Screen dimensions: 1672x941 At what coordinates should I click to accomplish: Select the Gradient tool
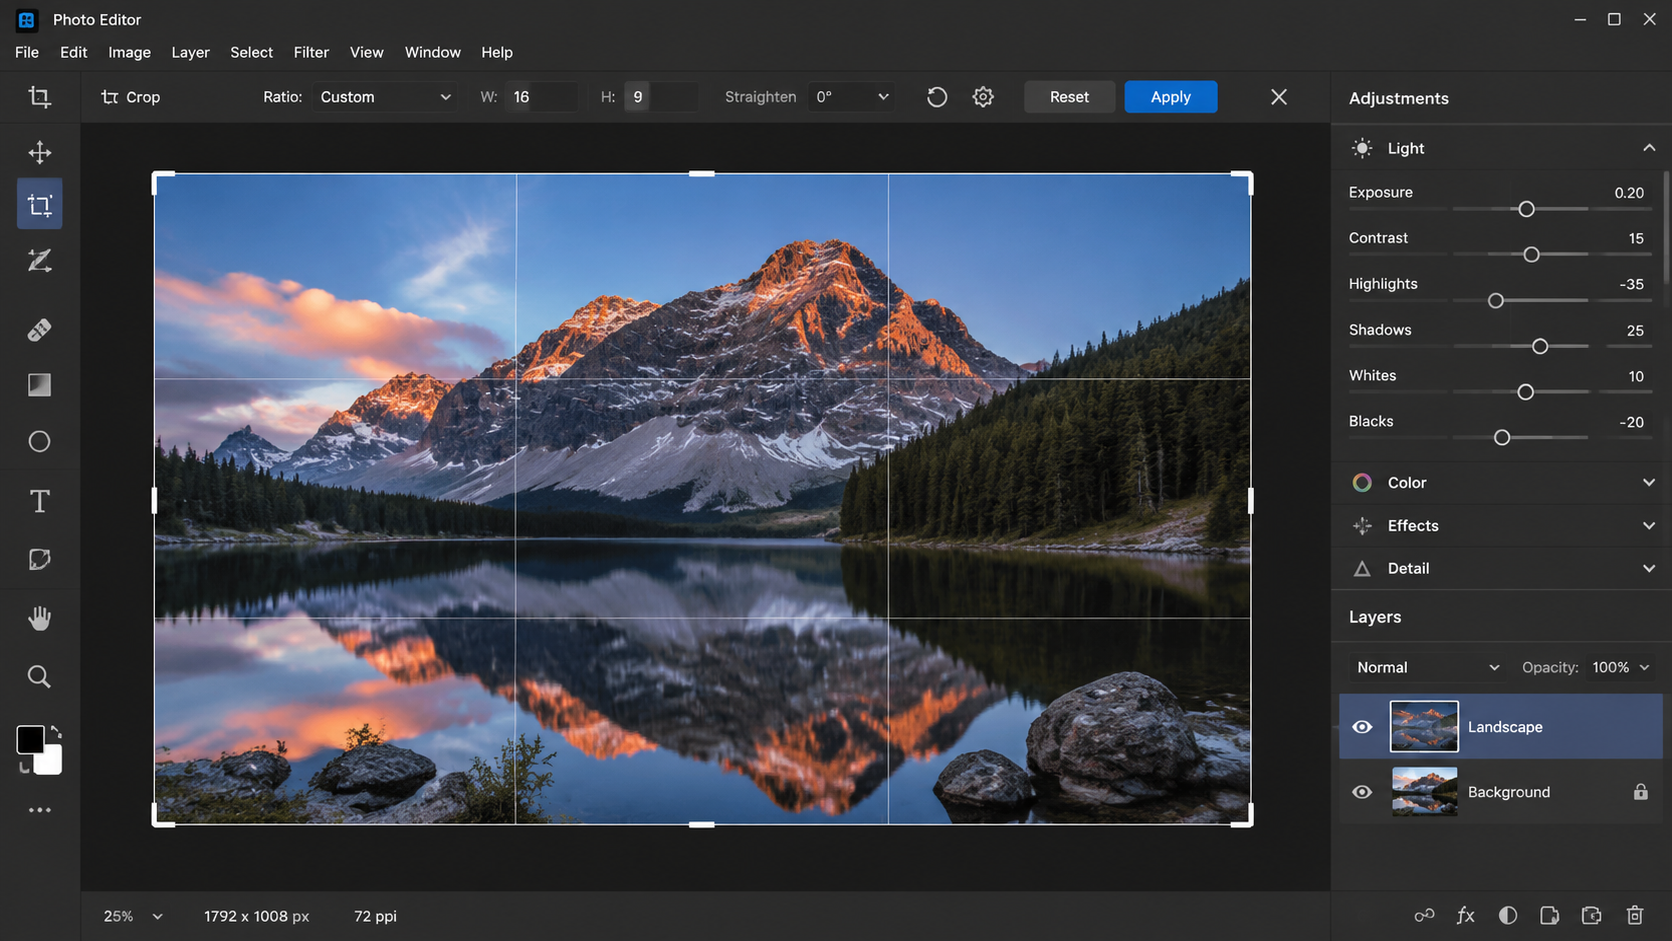[39, 385]
